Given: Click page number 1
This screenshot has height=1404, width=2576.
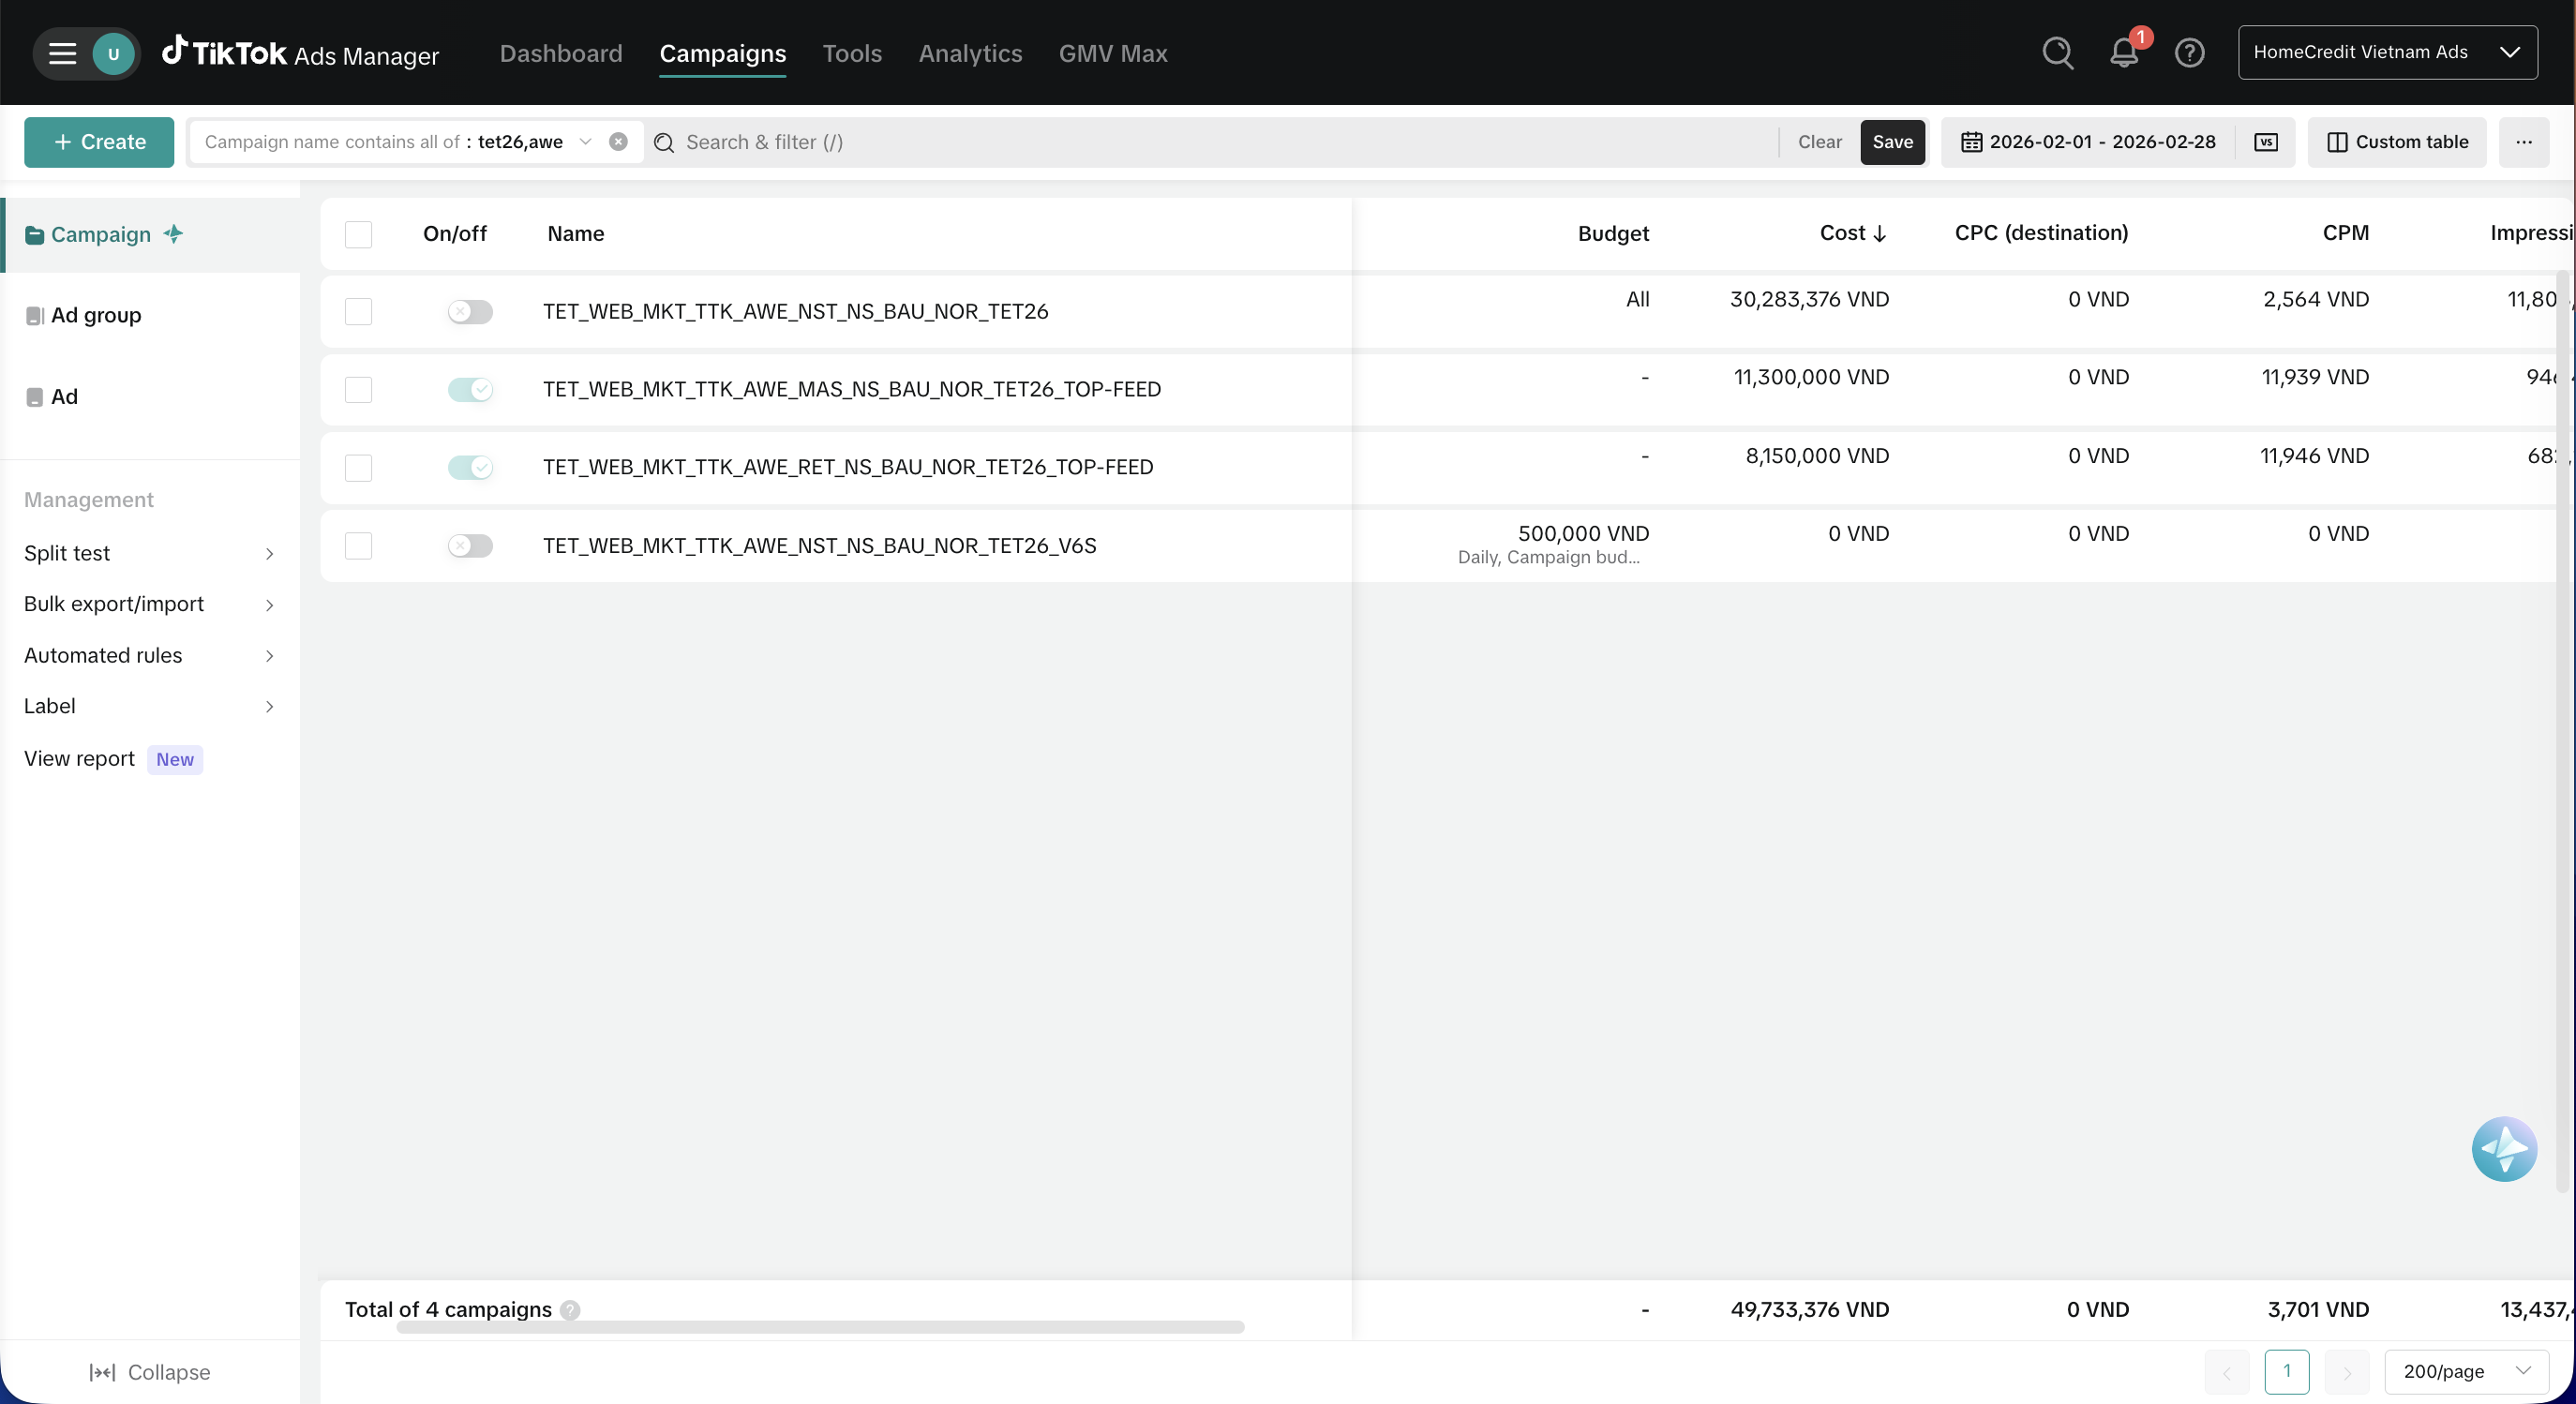Looking at the screenshot, I should [x=2286, y=1372].
